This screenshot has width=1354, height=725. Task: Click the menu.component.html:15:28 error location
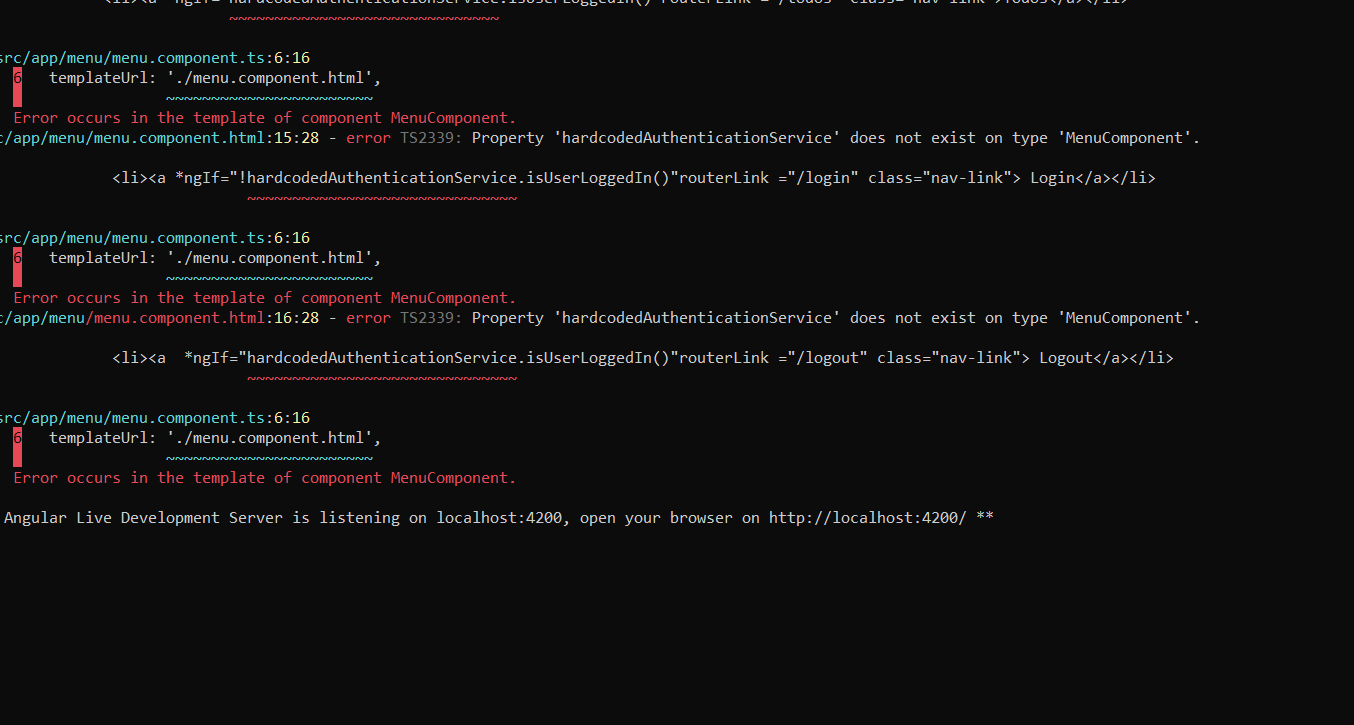pyautogui.click(x=160, y=137)
